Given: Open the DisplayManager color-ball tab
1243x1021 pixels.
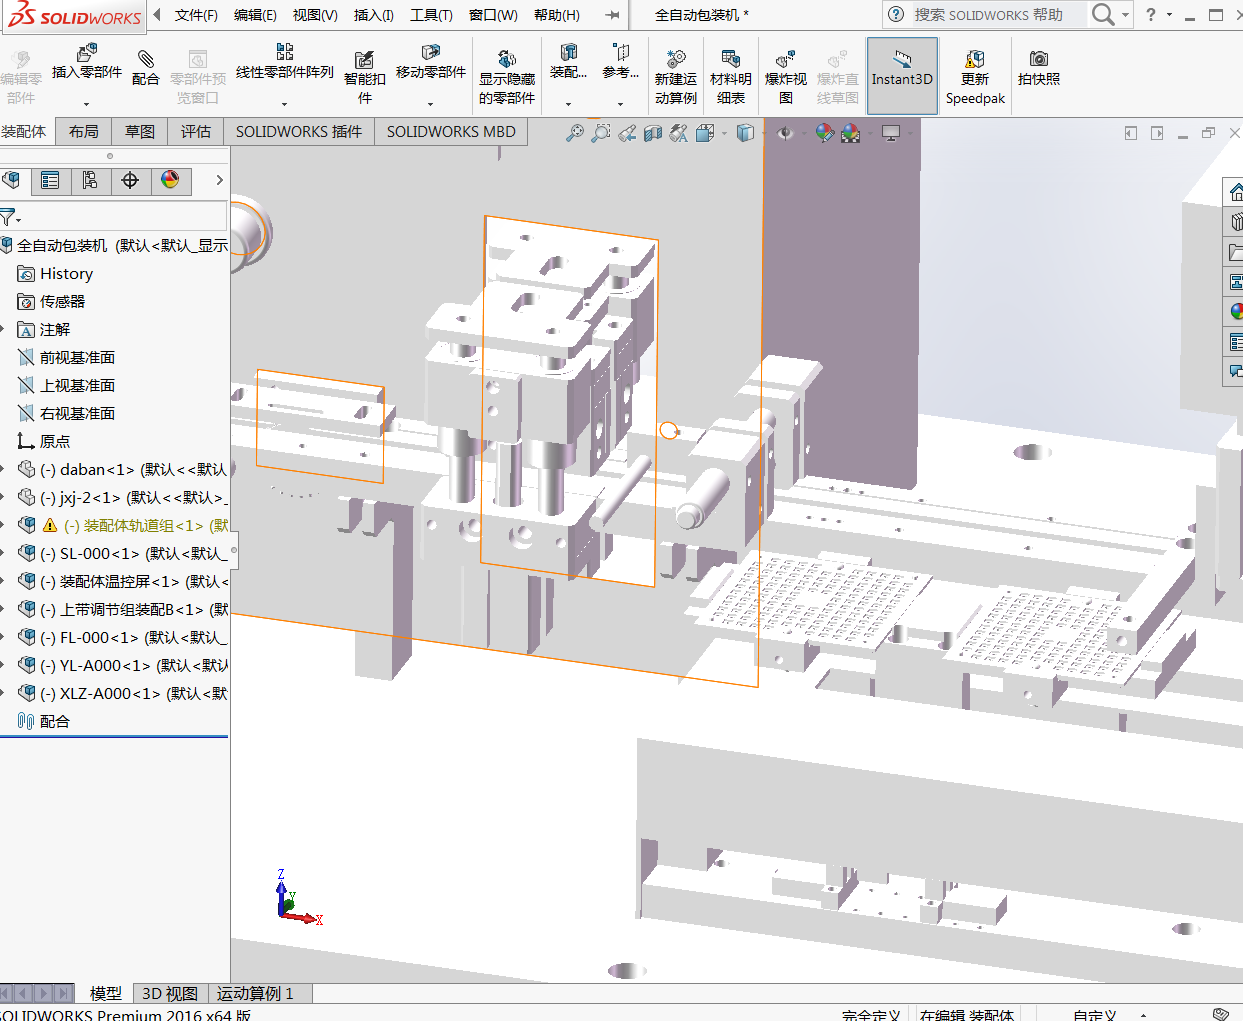Looking at the screenshot, I should [x=170, y=180].
